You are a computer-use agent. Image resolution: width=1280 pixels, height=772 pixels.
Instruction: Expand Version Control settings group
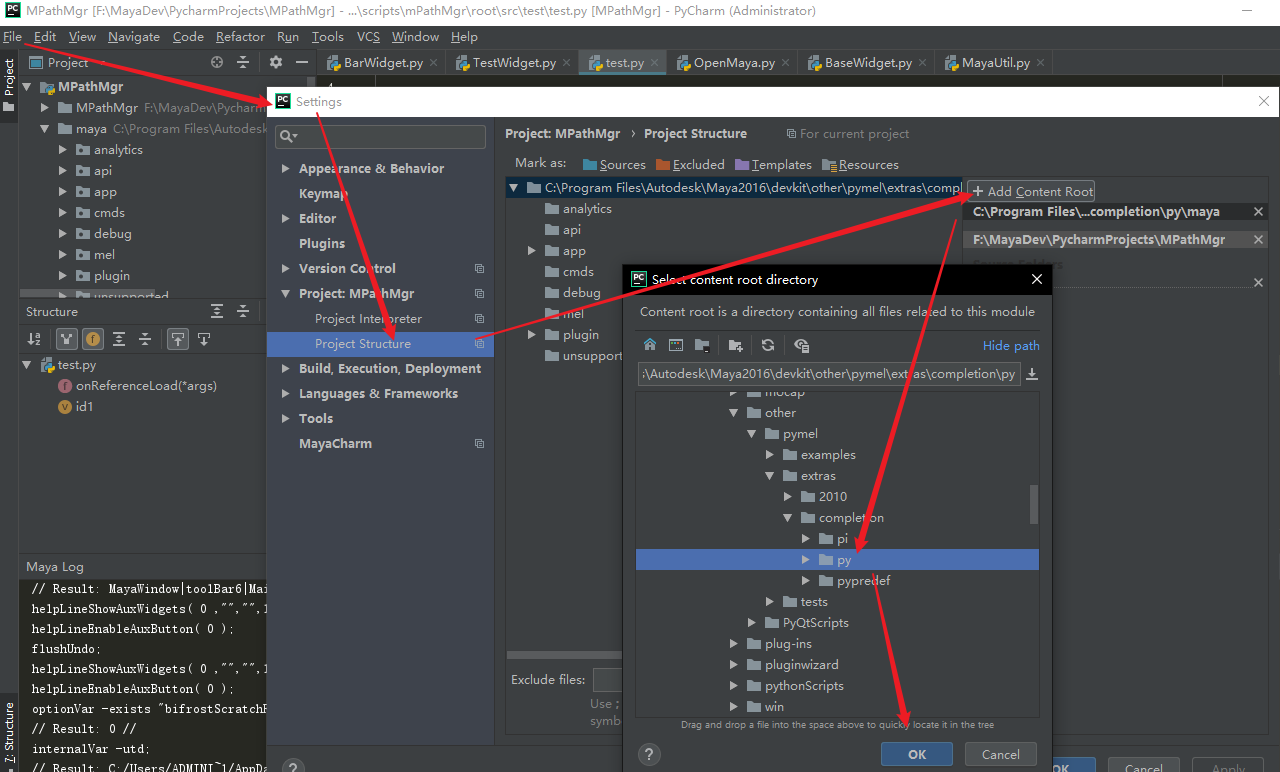tap(285, 269)
